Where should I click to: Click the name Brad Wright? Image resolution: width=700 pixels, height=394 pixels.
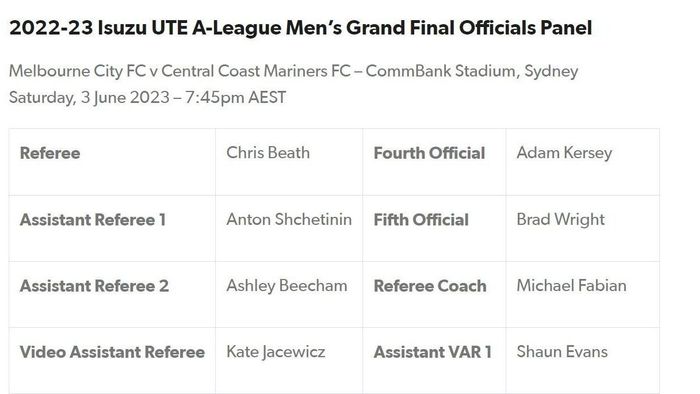(561, 220)
